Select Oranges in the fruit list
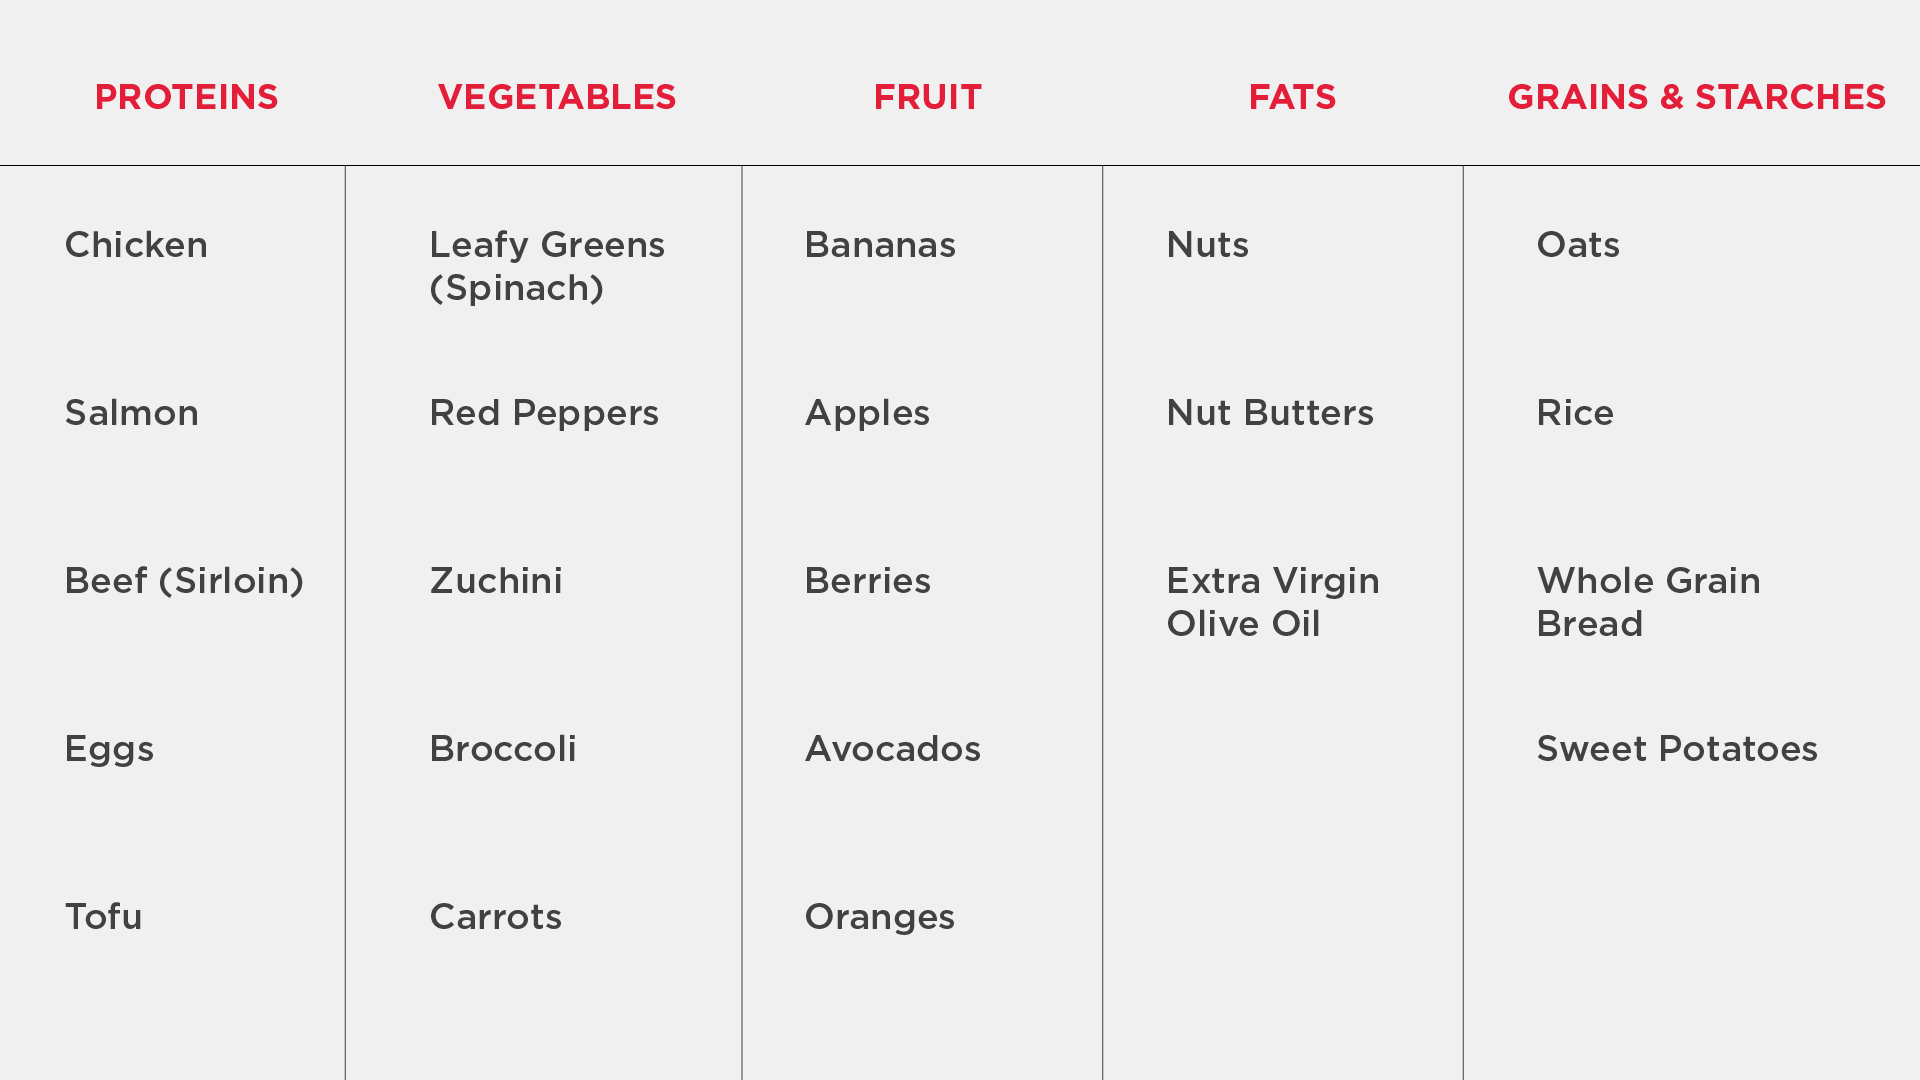Screen dimensions: 1920x1080 pyautogui.click(x=880, y=917)
